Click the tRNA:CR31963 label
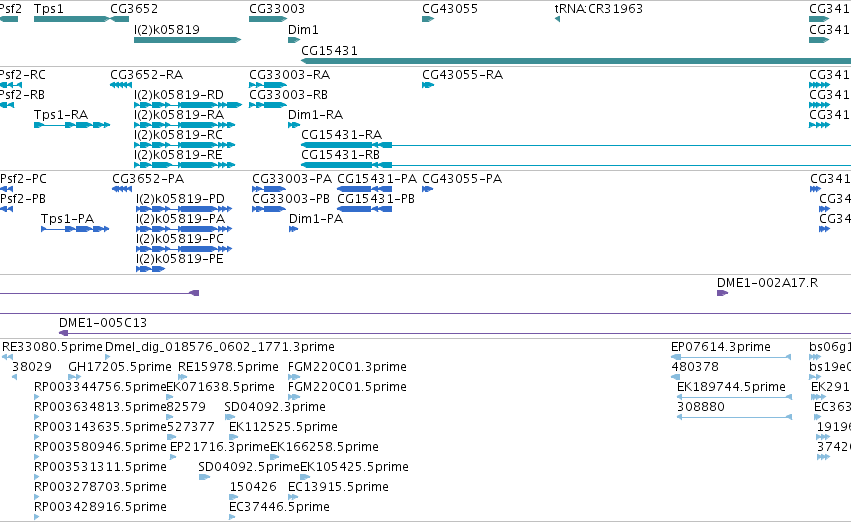The width and height of the screenshot is (851, 522). pyautogui.click(x=599, y=9)
